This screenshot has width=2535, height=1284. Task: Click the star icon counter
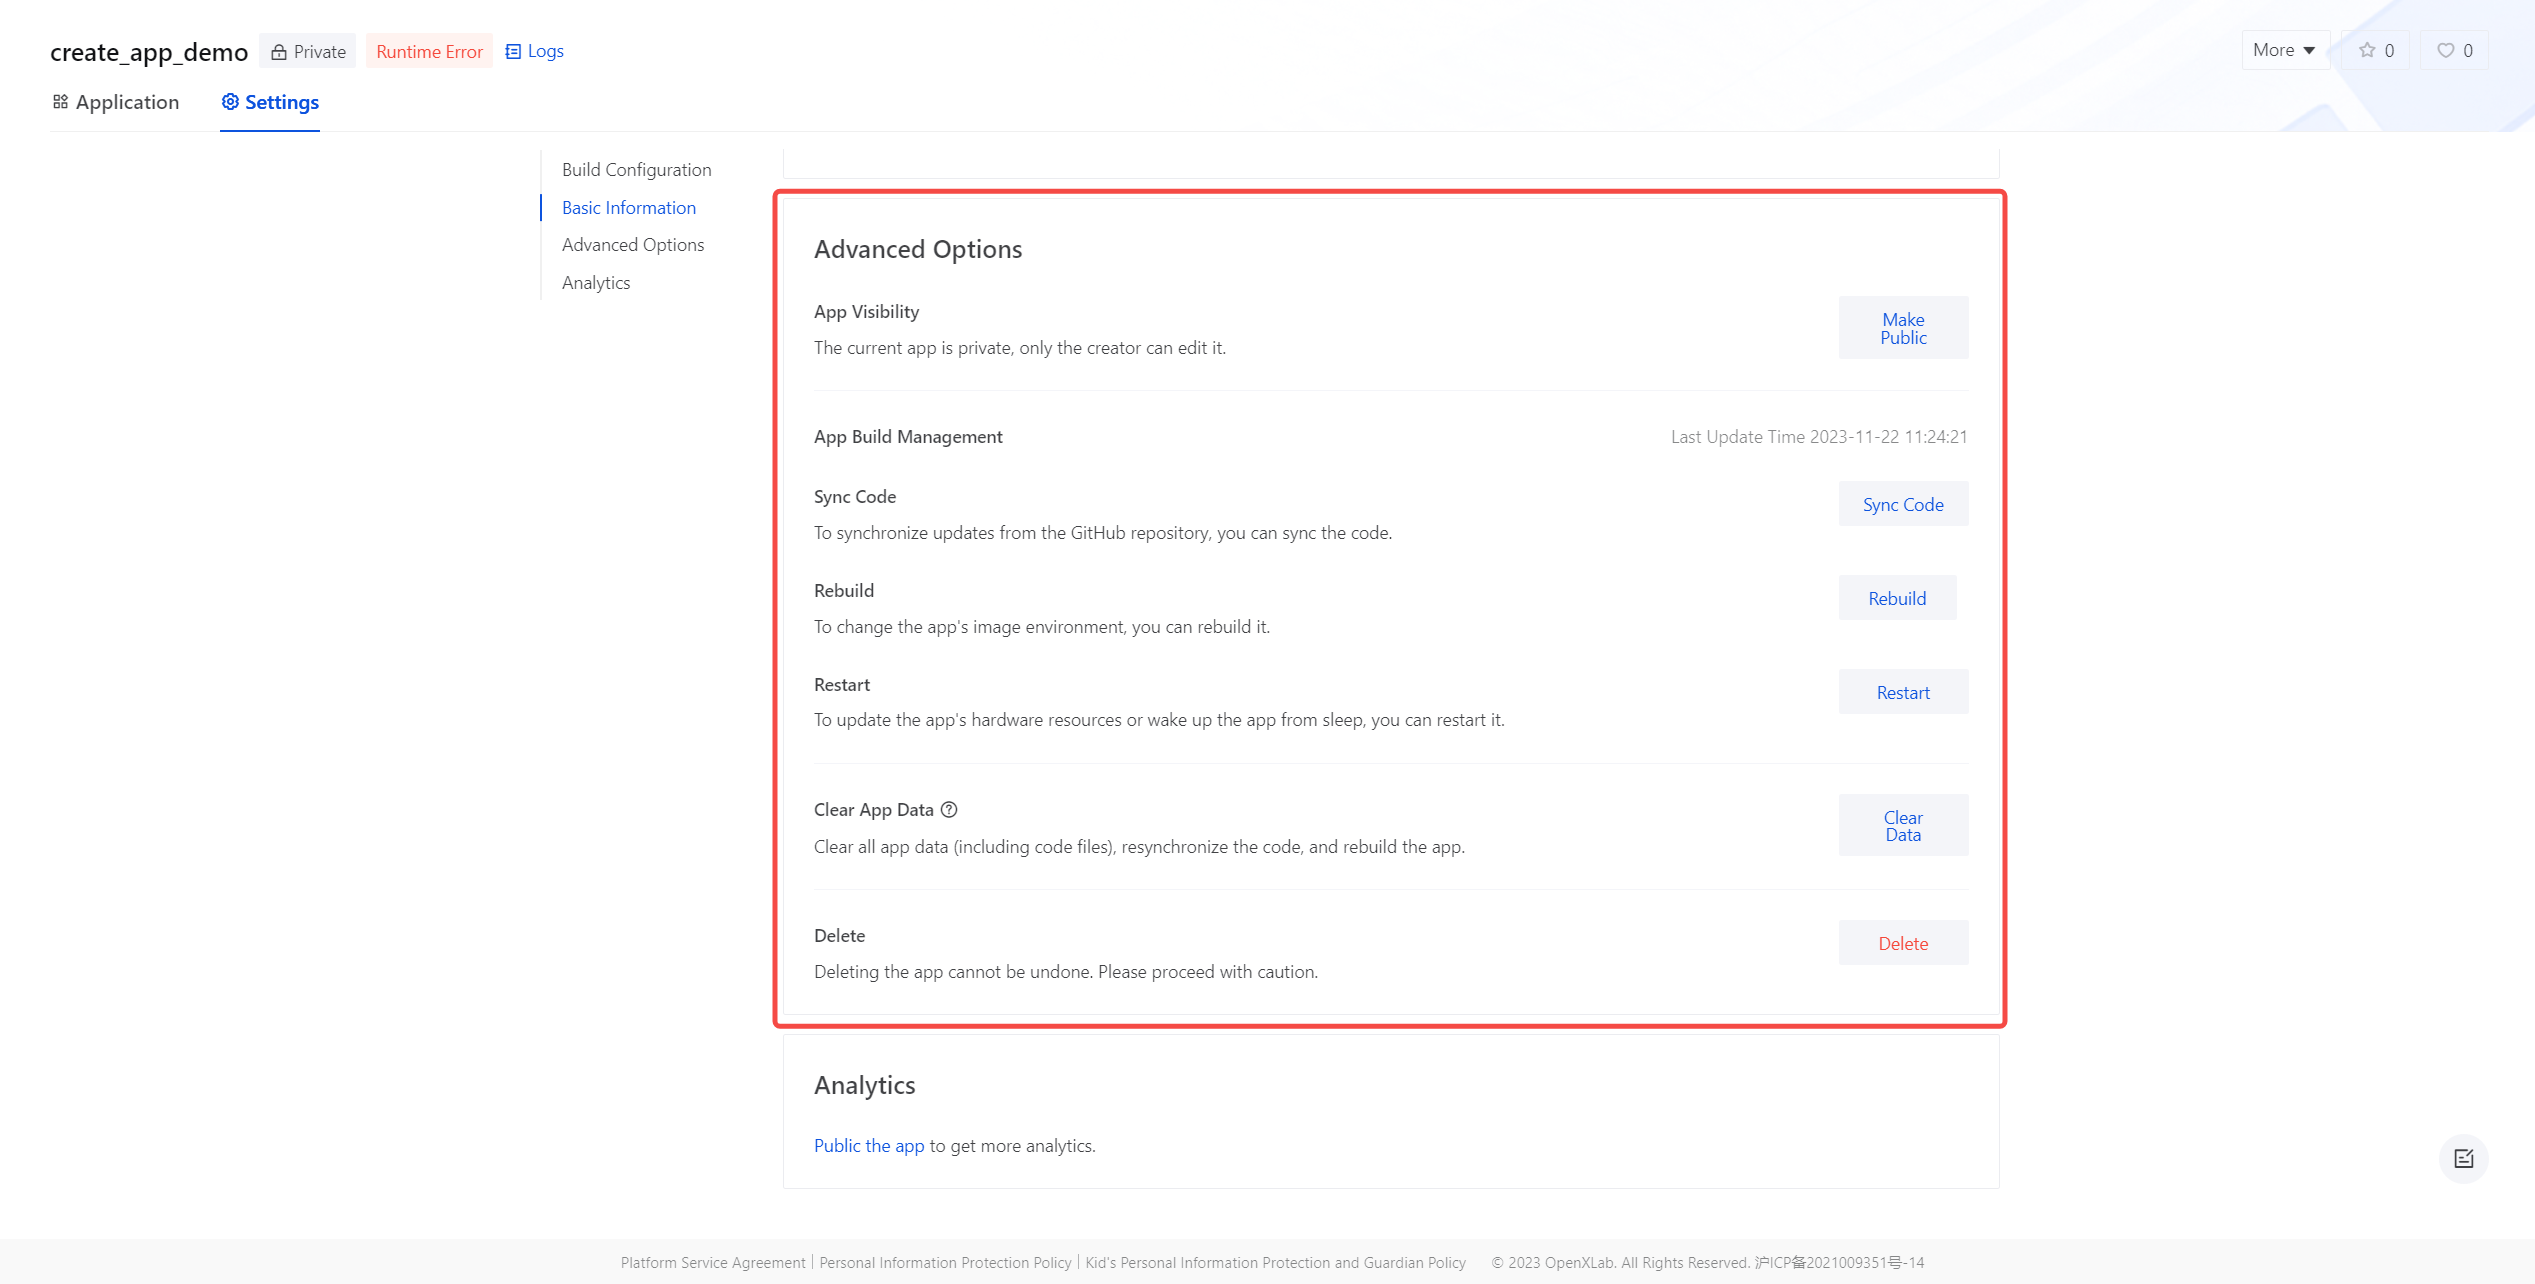click(x=2376, y=51)
